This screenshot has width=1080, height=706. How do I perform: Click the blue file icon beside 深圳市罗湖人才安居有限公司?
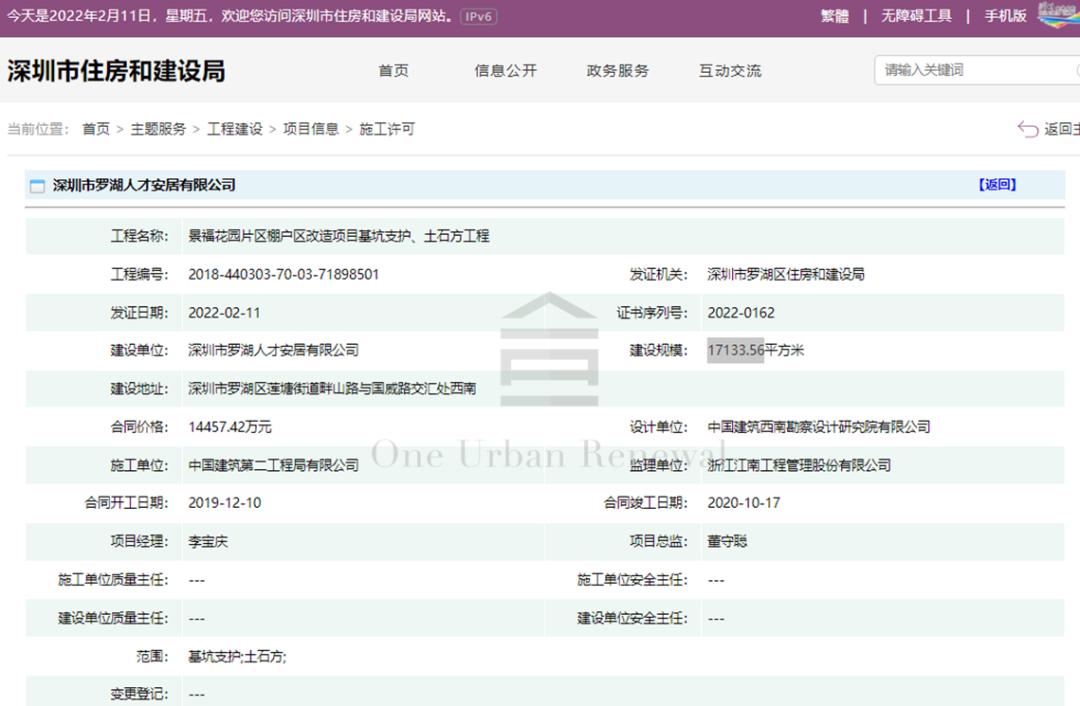[38, 184]
